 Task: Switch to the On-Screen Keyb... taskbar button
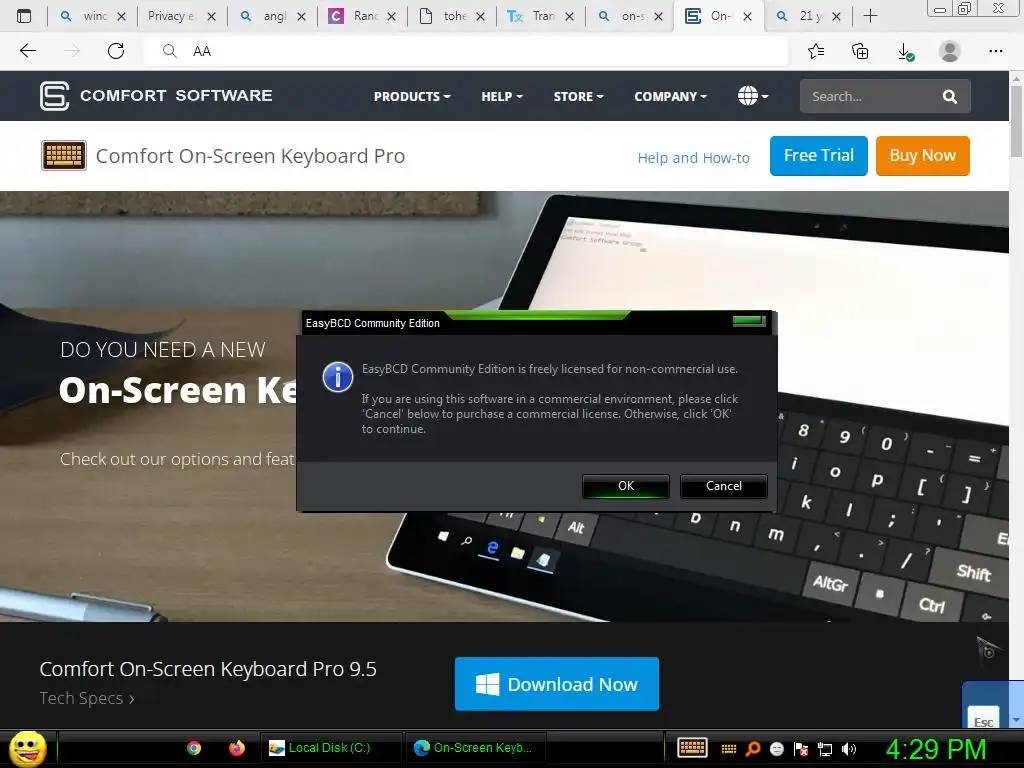pos(475,748)
